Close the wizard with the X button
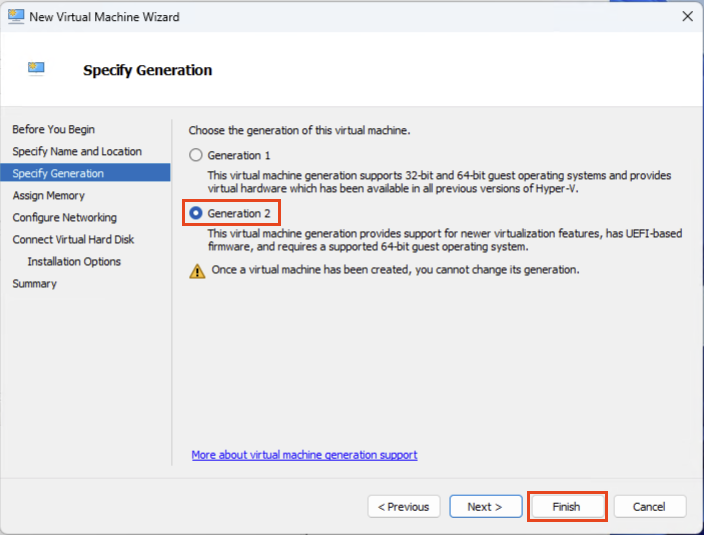This screenshot has width=704, height=535. [687, 17]
